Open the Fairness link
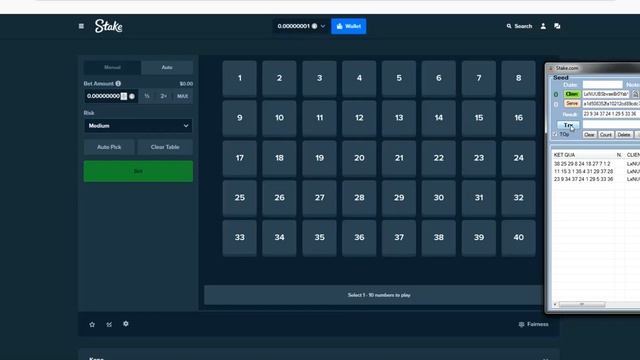Image resolution: width=640 pixels, height=360 pixels. [x=533, y=324]
